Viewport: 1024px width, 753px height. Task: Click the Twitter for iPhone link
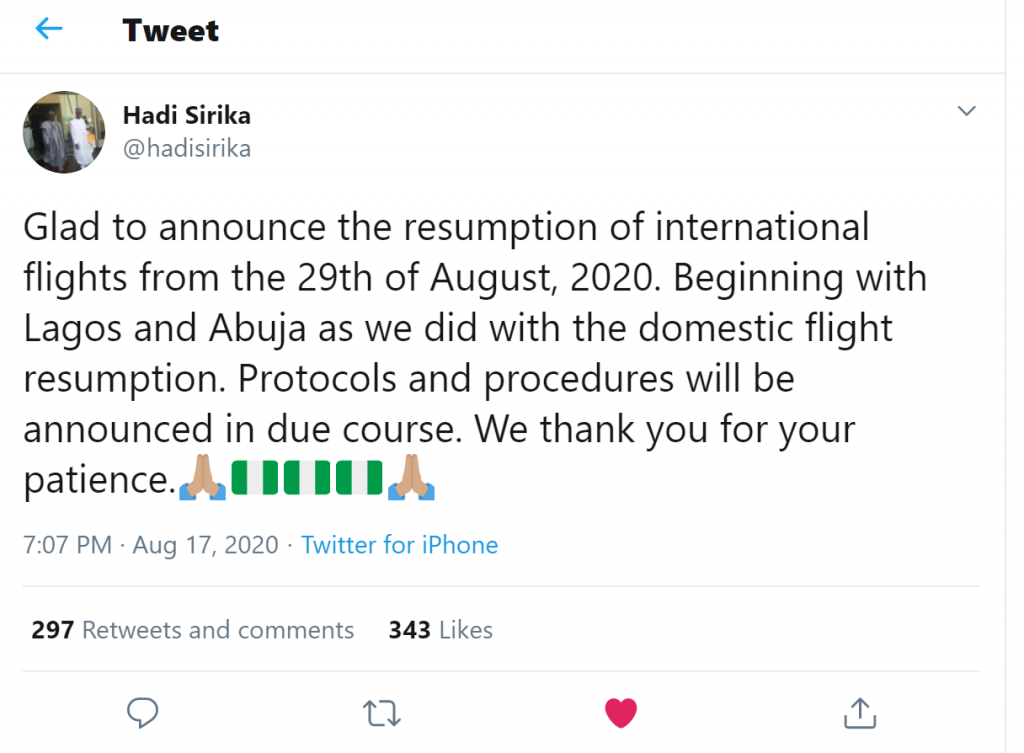399,545
